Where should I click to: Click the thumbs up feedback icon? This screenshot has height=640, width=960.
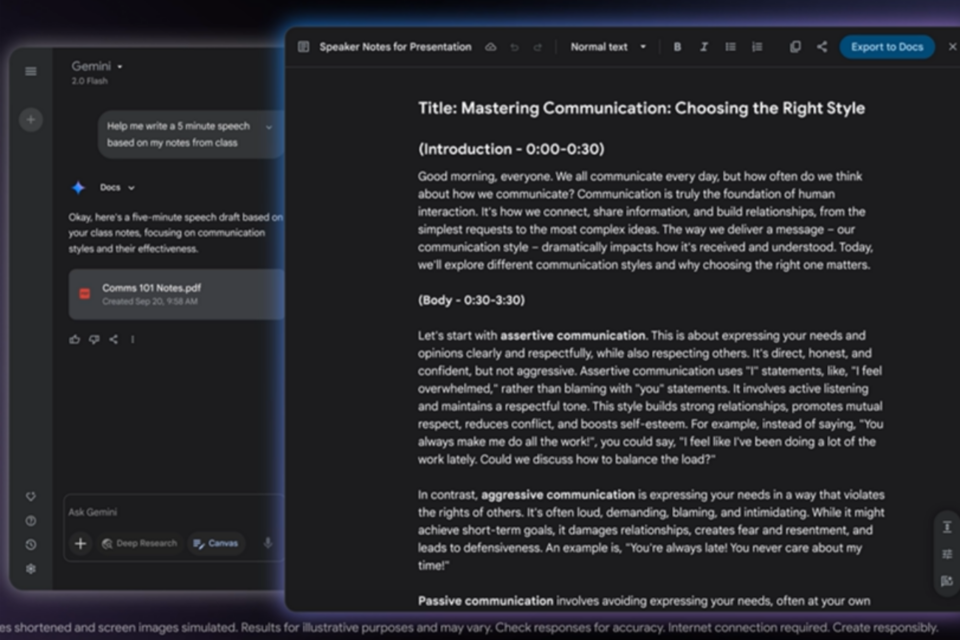point(75,339)
